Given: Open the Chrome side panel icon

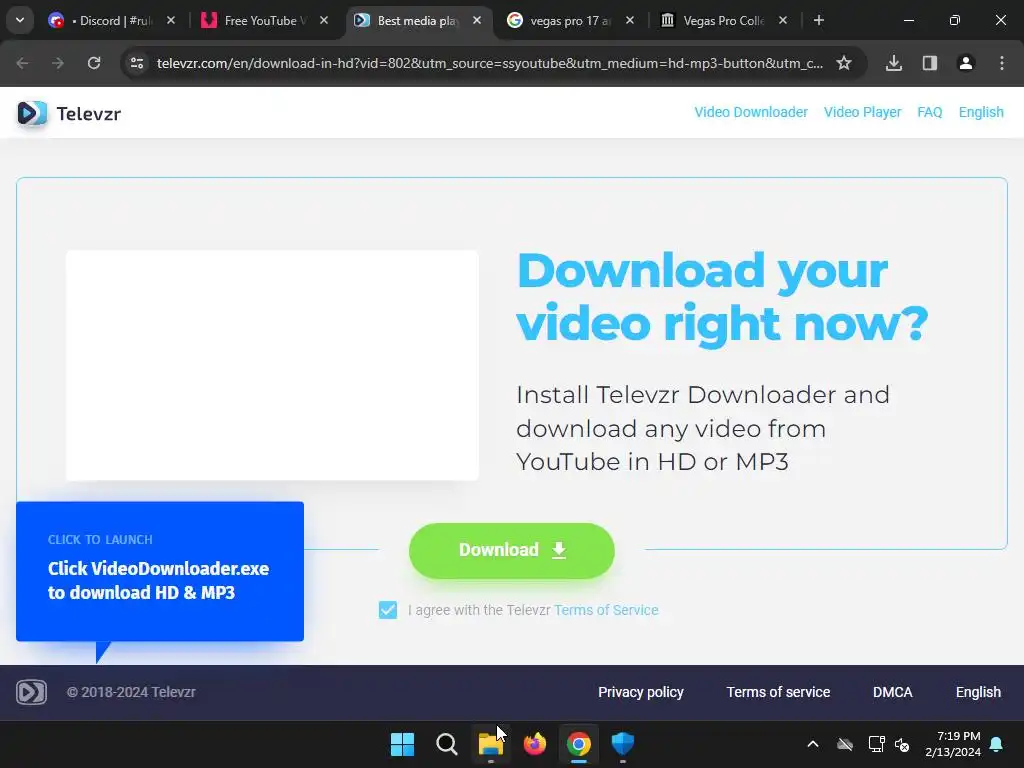Looking at the screenshot, I should click(x=930, y=63).
